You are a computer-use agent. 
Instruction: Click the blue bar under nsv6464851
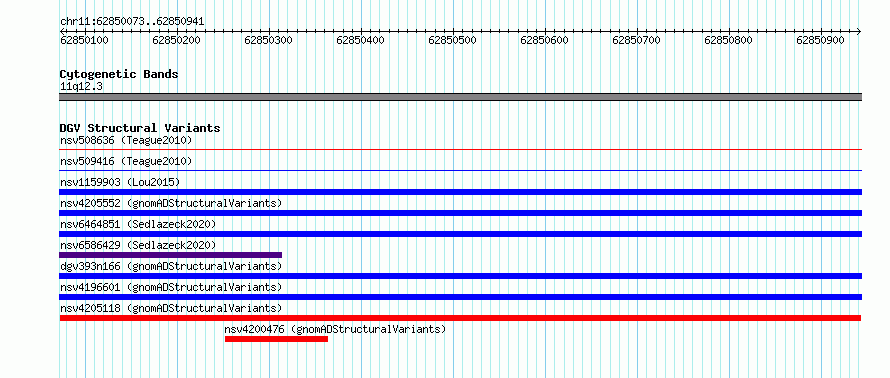click(460, 234)
